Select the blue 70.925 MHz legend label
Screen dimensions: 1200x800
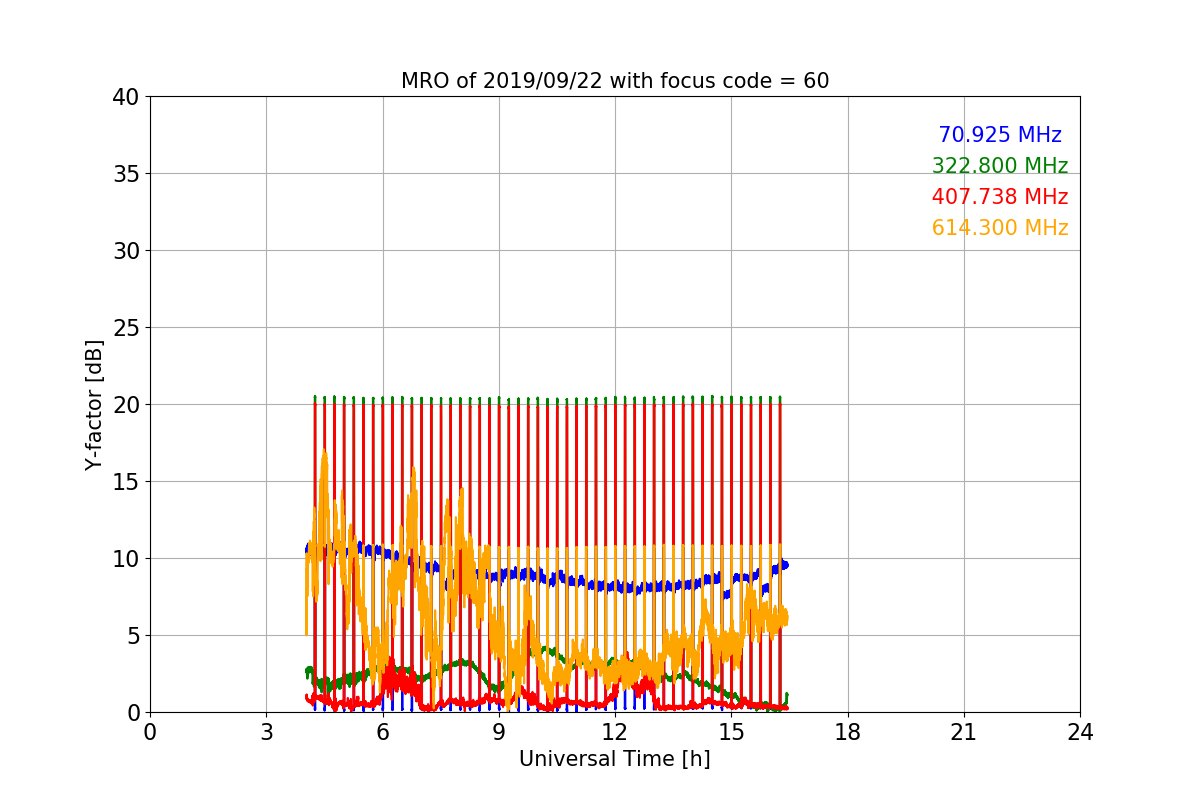[x=1000, y=135]
